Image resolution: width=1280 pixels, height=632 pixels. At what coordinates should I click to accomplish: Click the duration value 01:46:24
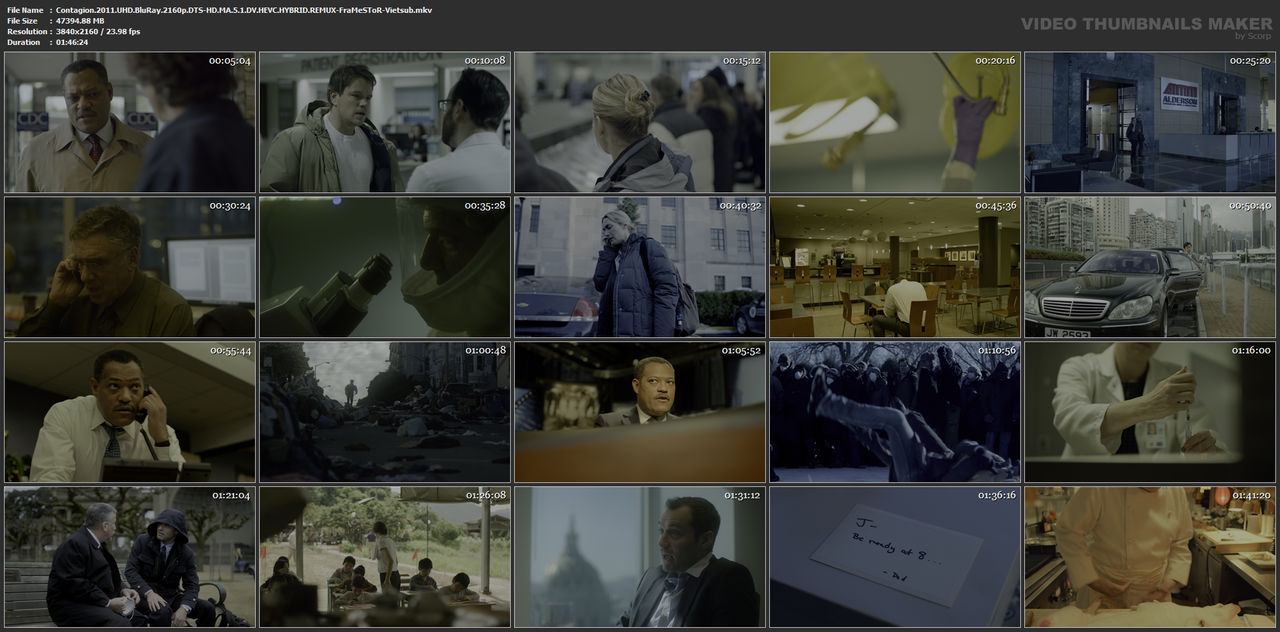pos(72,43)
